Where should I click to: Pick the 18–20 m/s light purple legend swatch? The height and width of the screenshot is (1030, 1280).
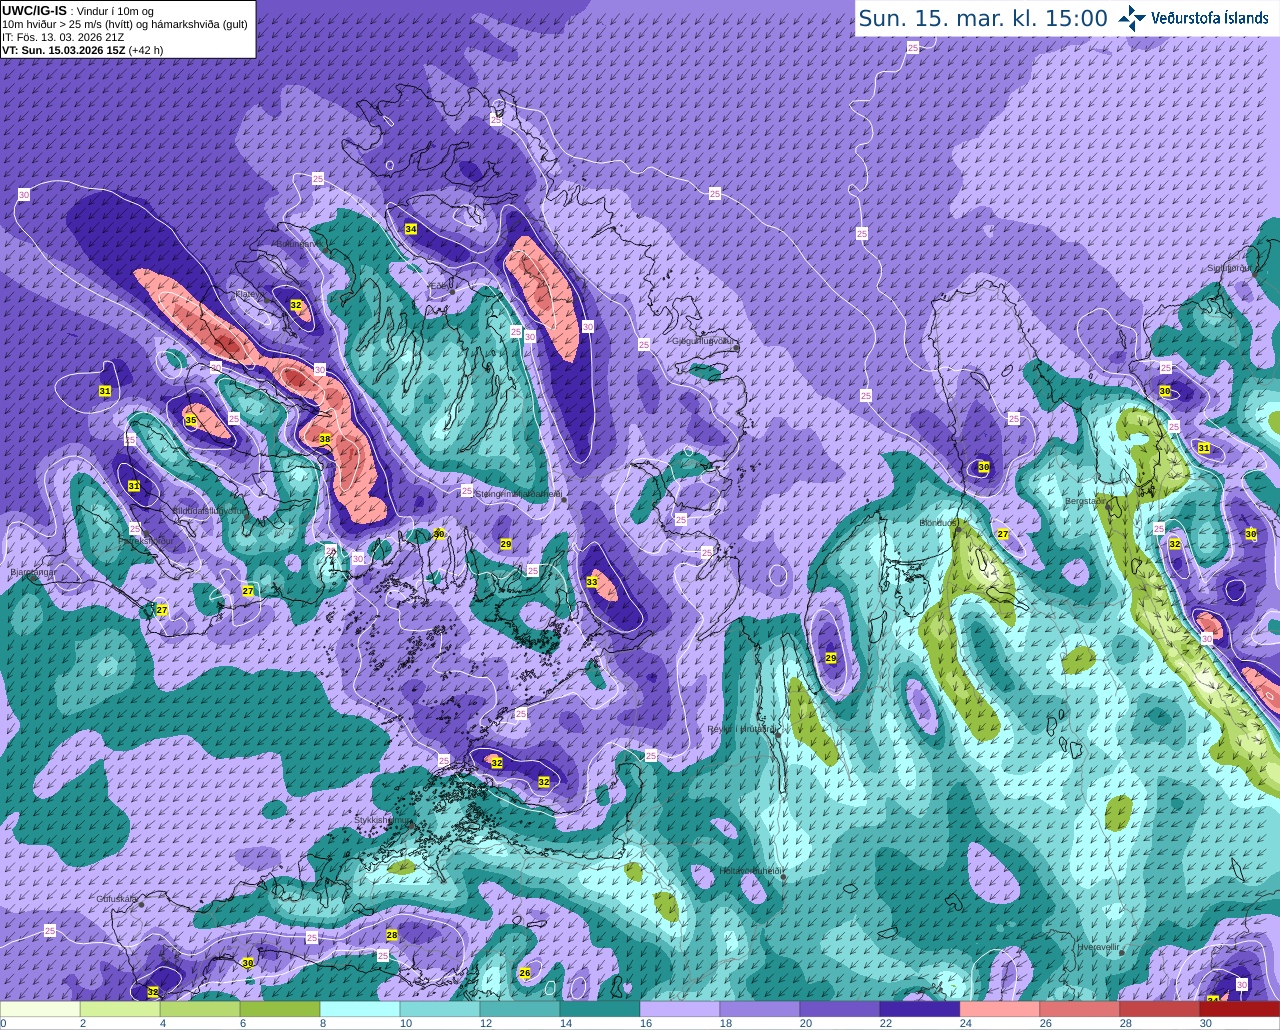click(760, 1009)
